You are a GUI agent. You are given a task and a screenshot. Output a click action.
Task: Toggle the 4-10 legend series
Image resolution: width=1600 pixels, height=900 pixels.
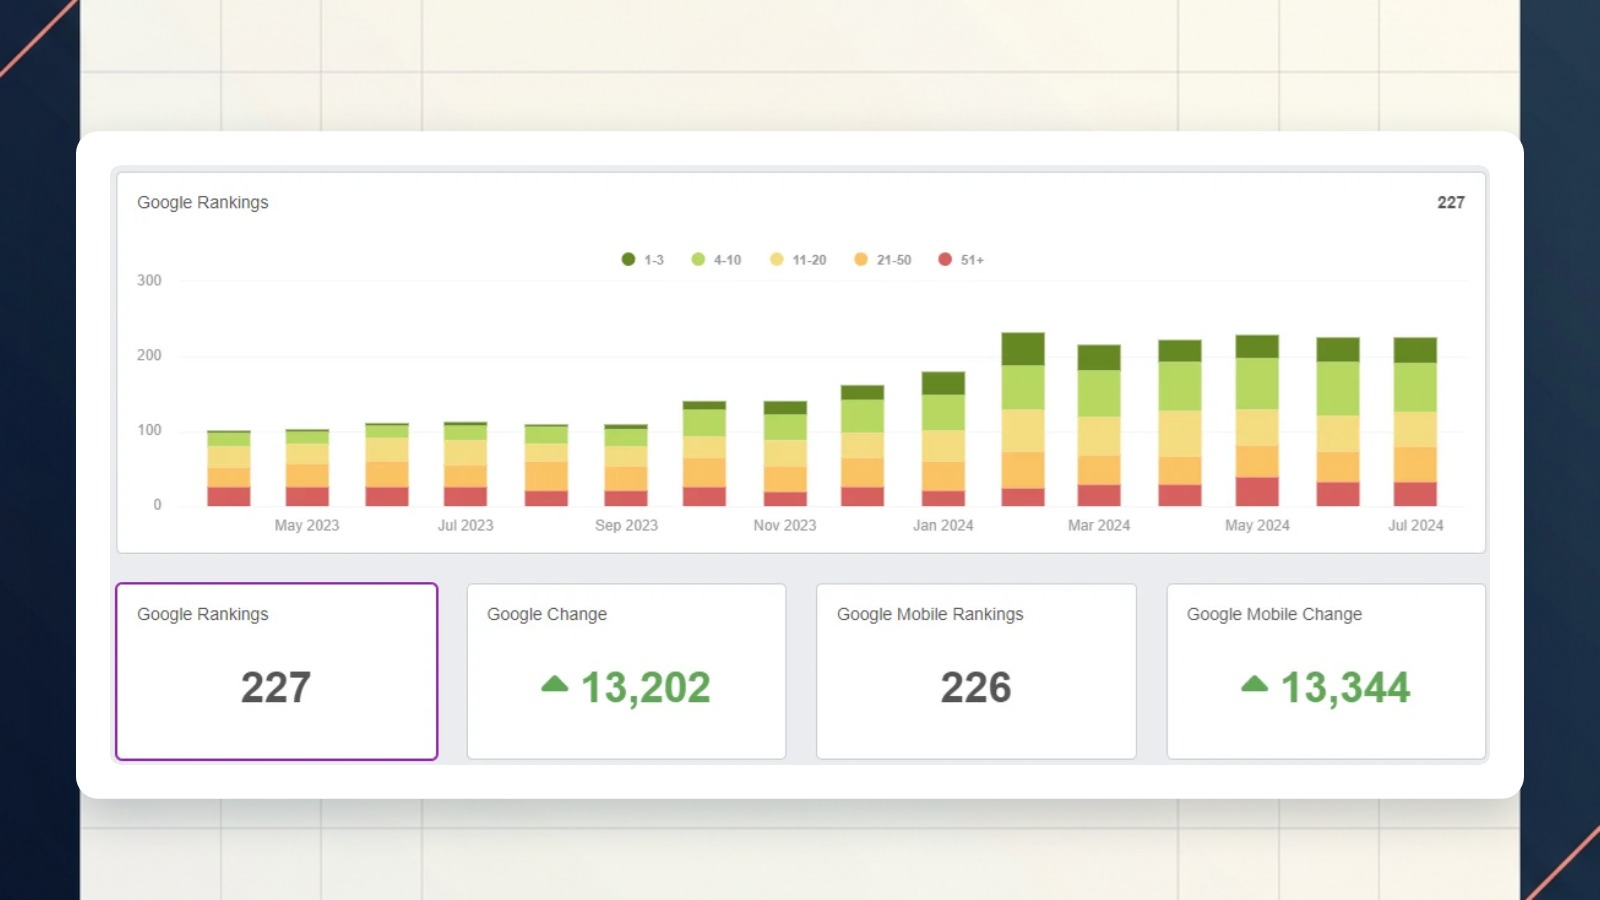(x=716, y=260)
